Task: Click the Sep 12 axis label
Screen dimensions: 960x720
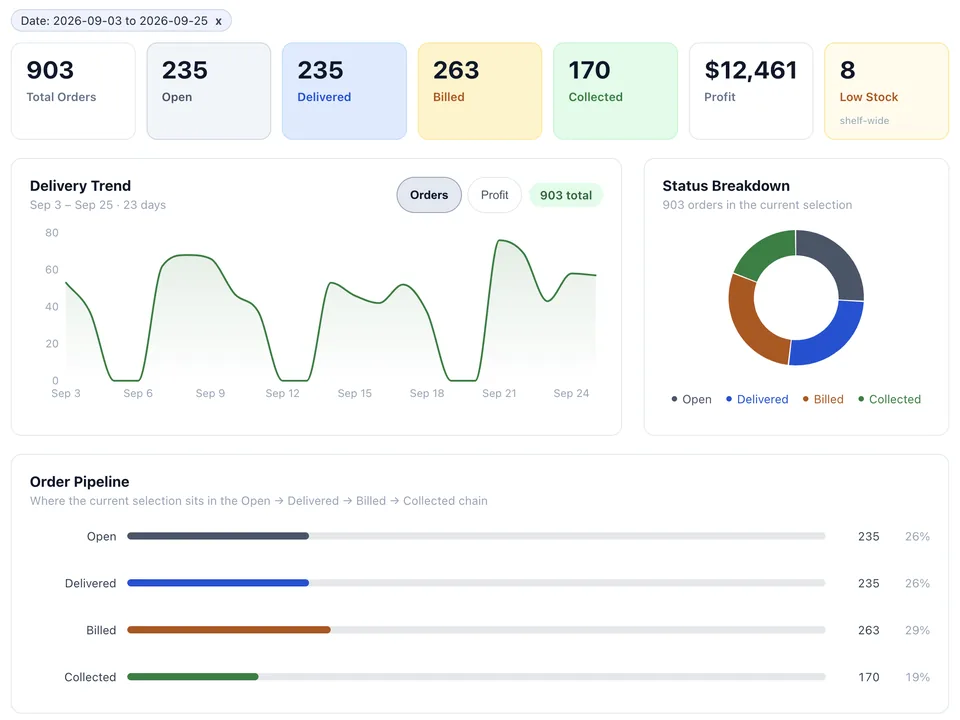Action: pyautogui.click(x=282, y=393)
